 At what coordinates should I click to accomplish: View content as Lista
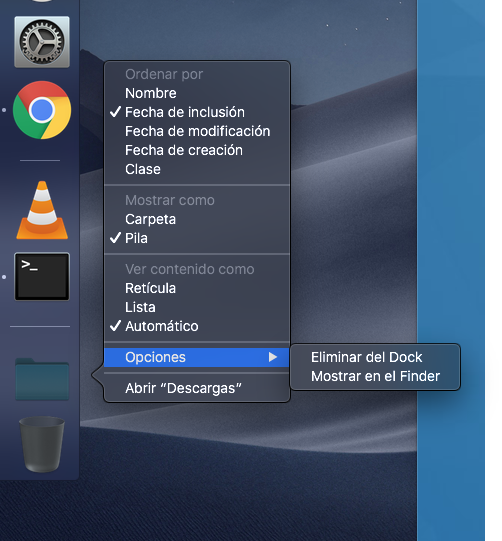197,307
